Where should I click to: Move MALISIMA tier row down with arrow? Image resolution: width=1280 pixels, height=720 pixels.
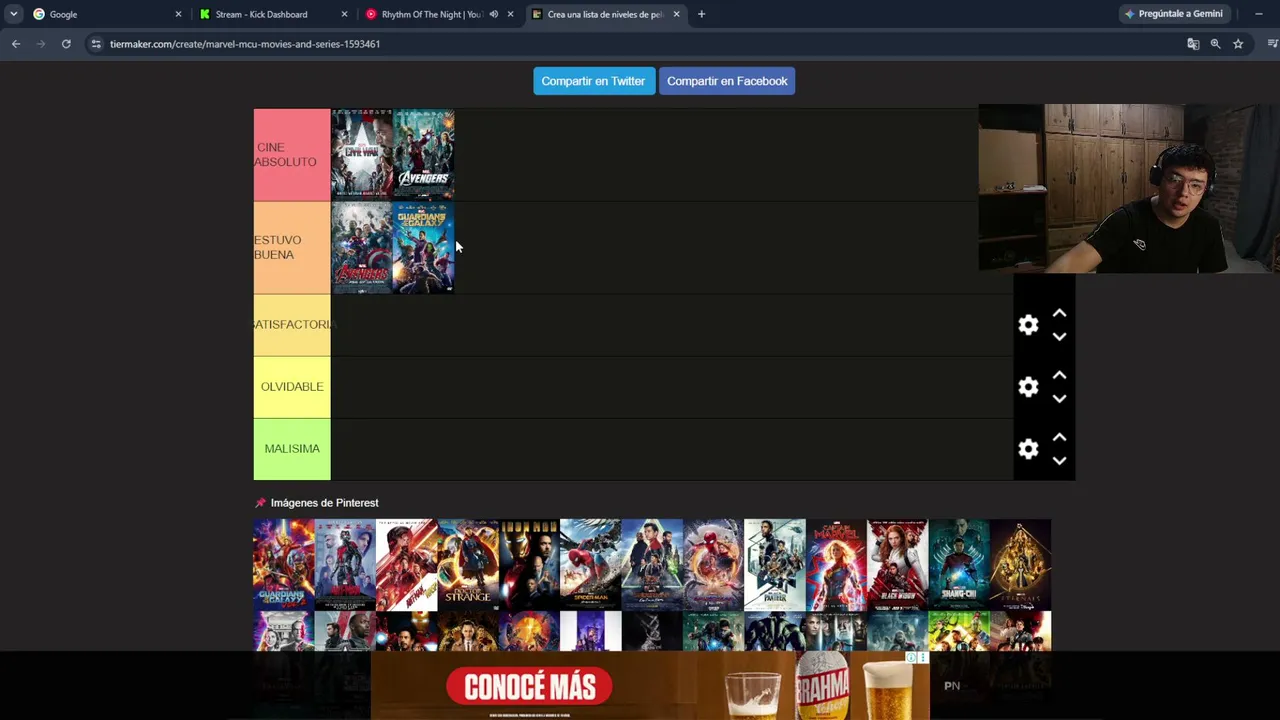coord(1059,461)
